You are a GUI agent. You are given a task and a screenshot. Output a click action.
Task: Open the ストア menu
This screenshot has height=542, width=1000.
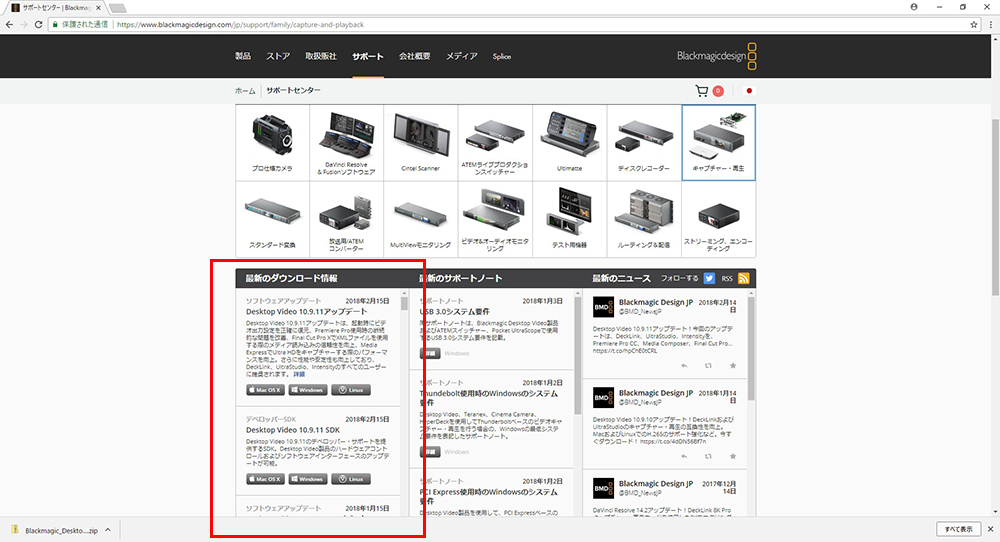(278, 56)
